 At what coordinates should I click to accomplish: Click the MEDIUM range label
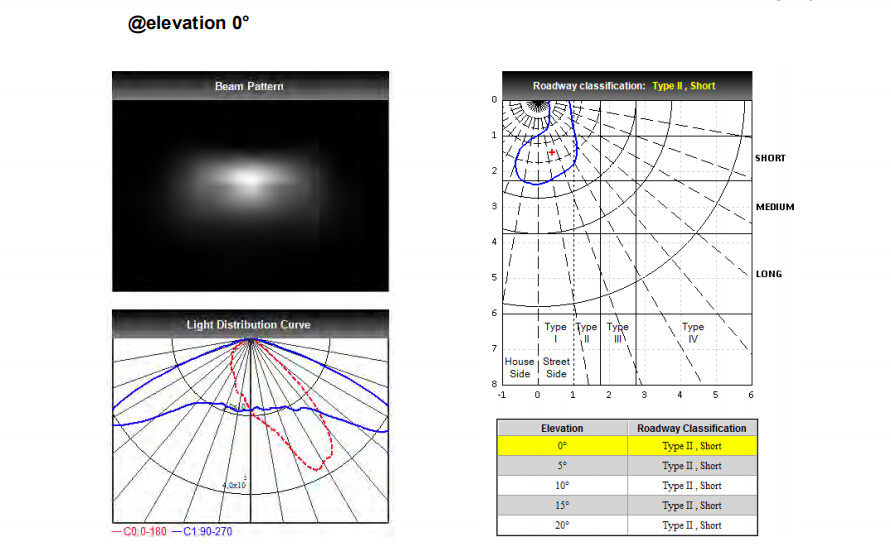point(775,207)
